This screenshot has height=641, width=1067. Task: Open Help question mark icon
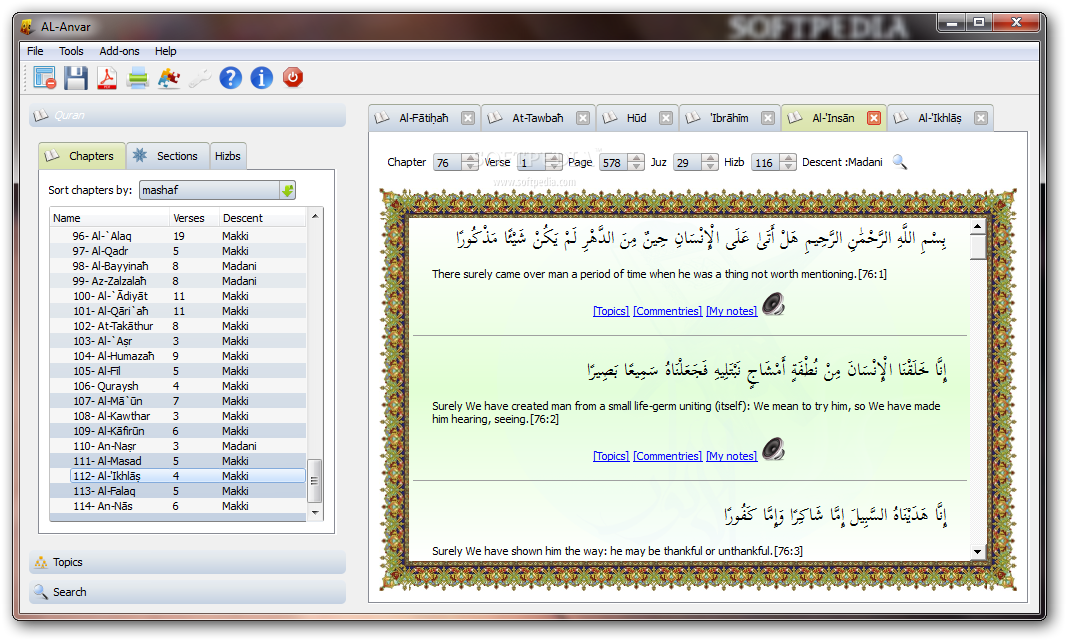pos(231,78)
